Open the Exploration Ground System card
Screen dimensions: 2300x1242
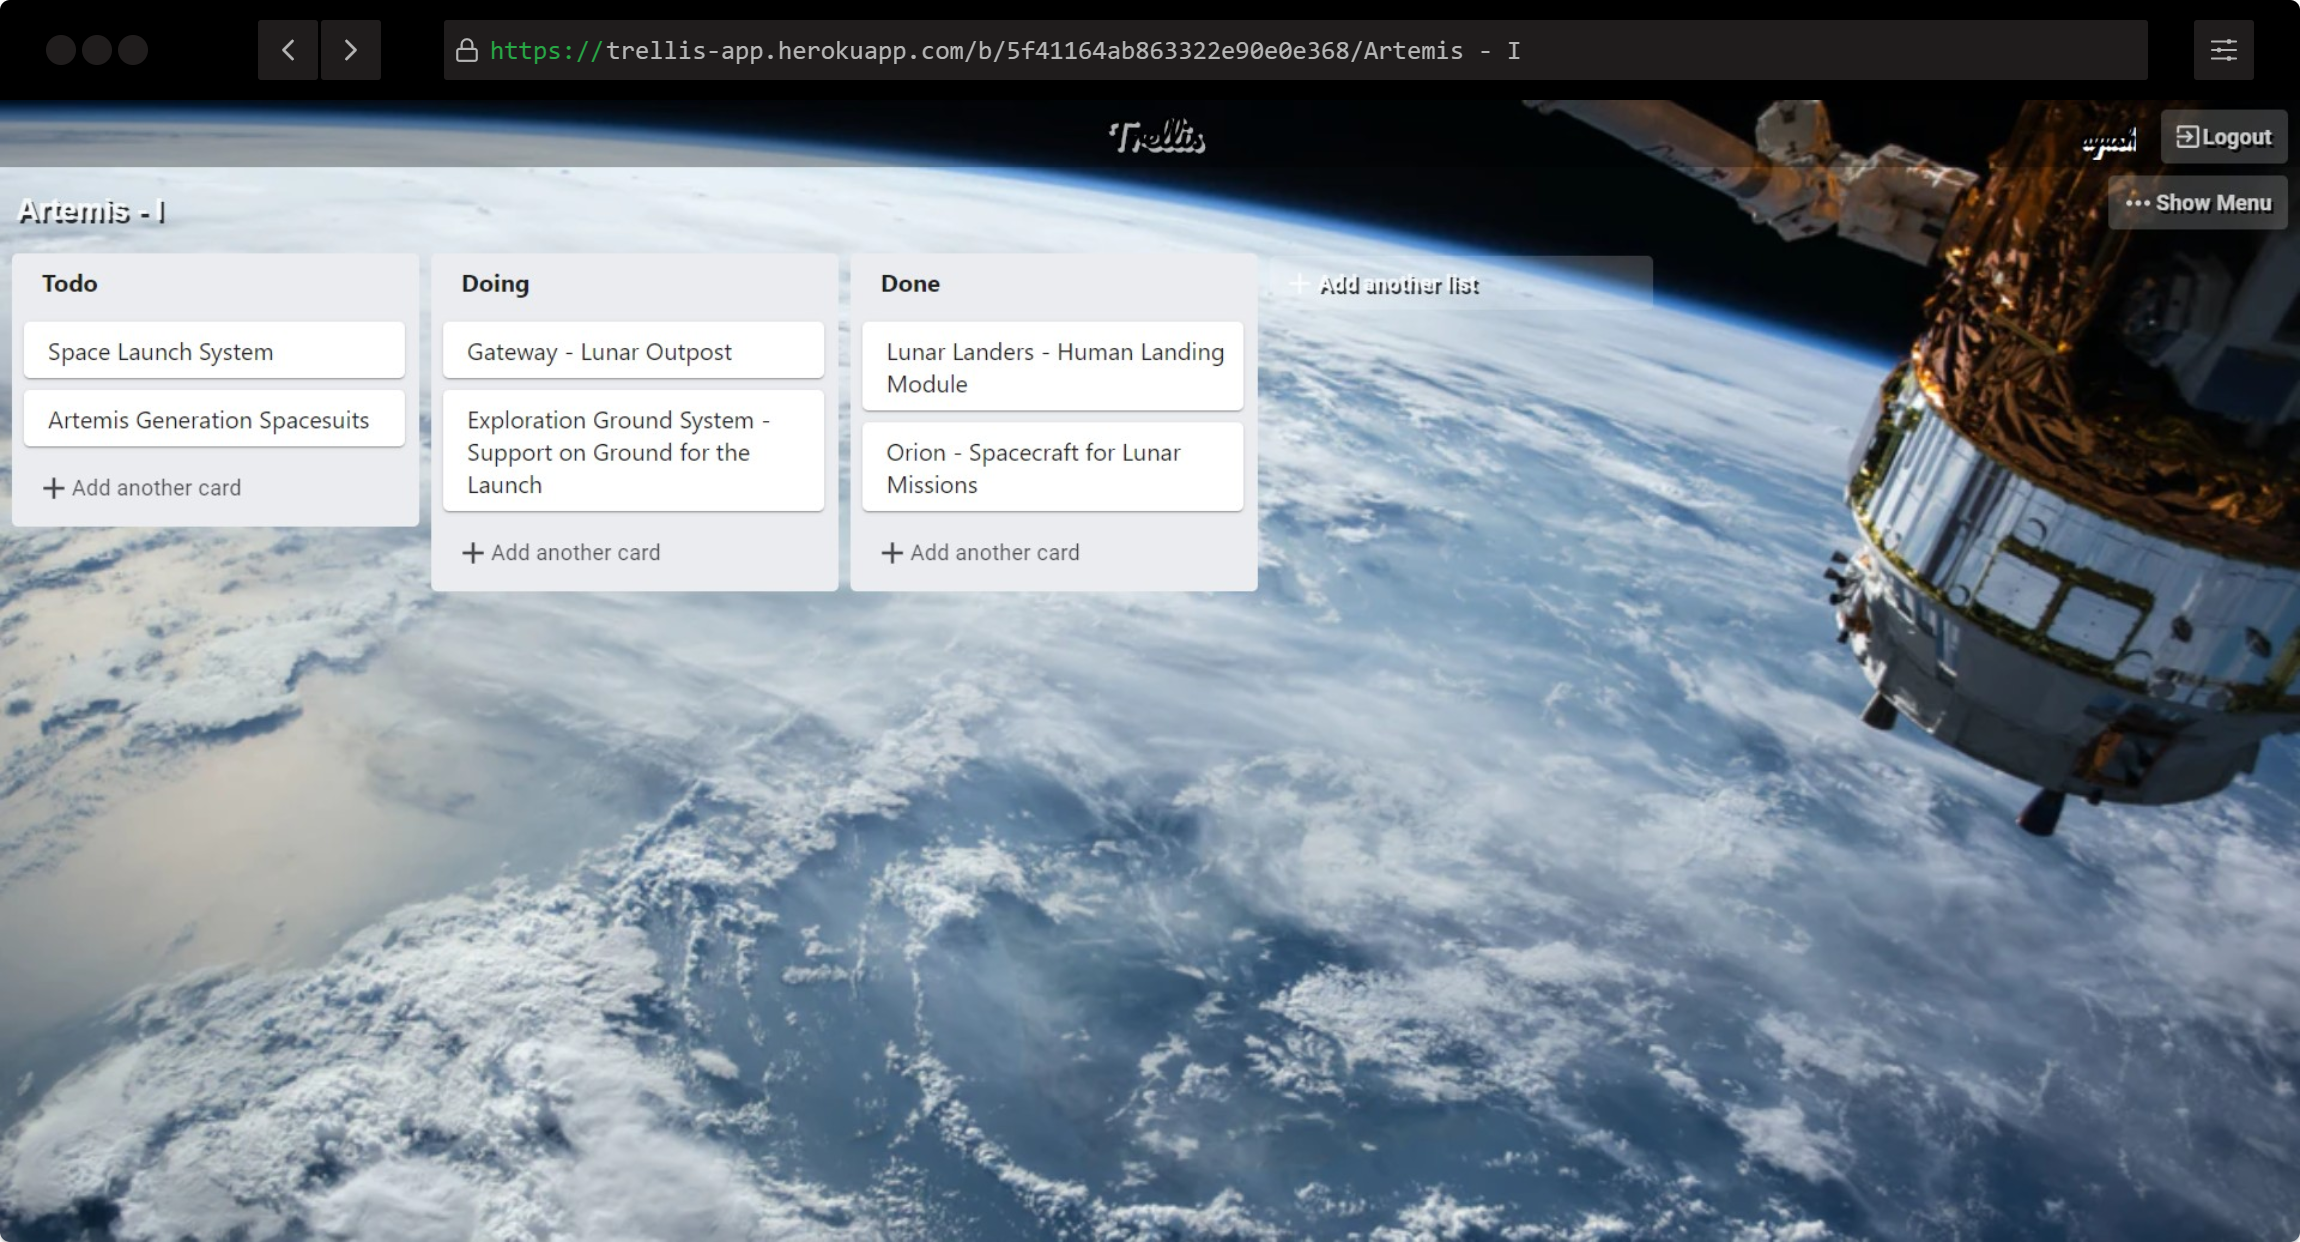tap(633, 452)
